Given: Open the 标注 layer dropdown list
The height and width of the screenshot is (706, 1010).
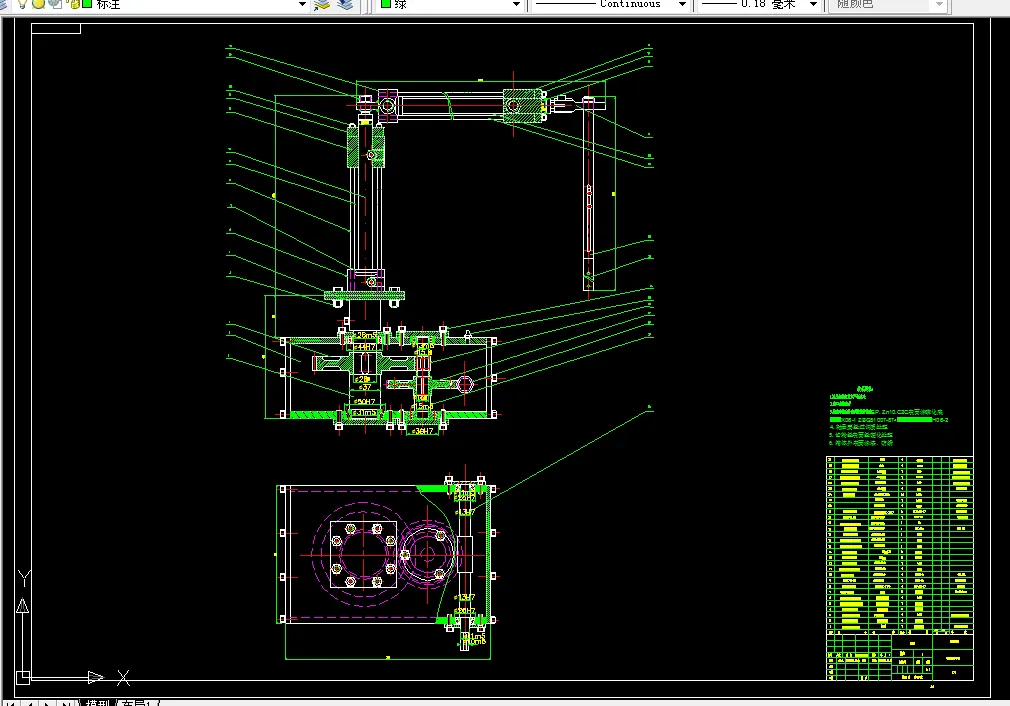Looking at the screenshot, I should (x=302, y=4).
